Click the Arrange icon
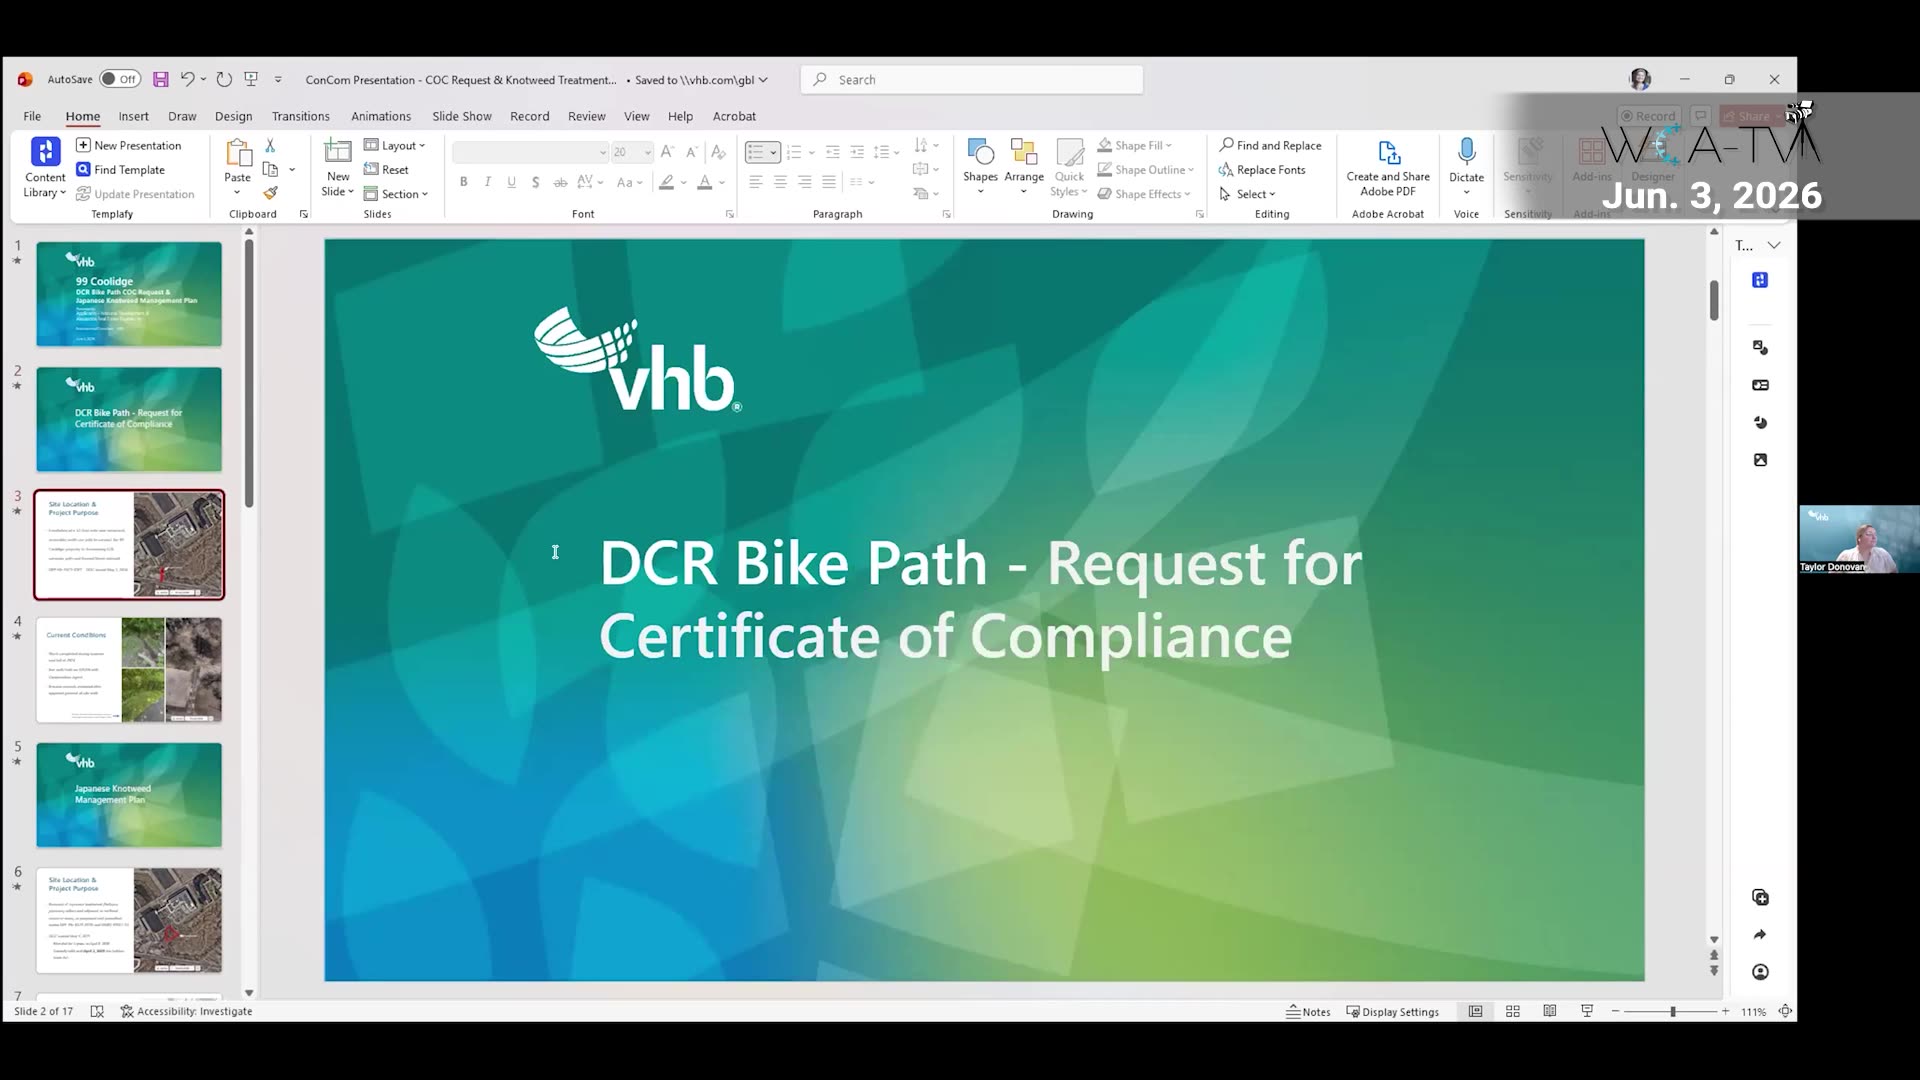 point(1024,152)
